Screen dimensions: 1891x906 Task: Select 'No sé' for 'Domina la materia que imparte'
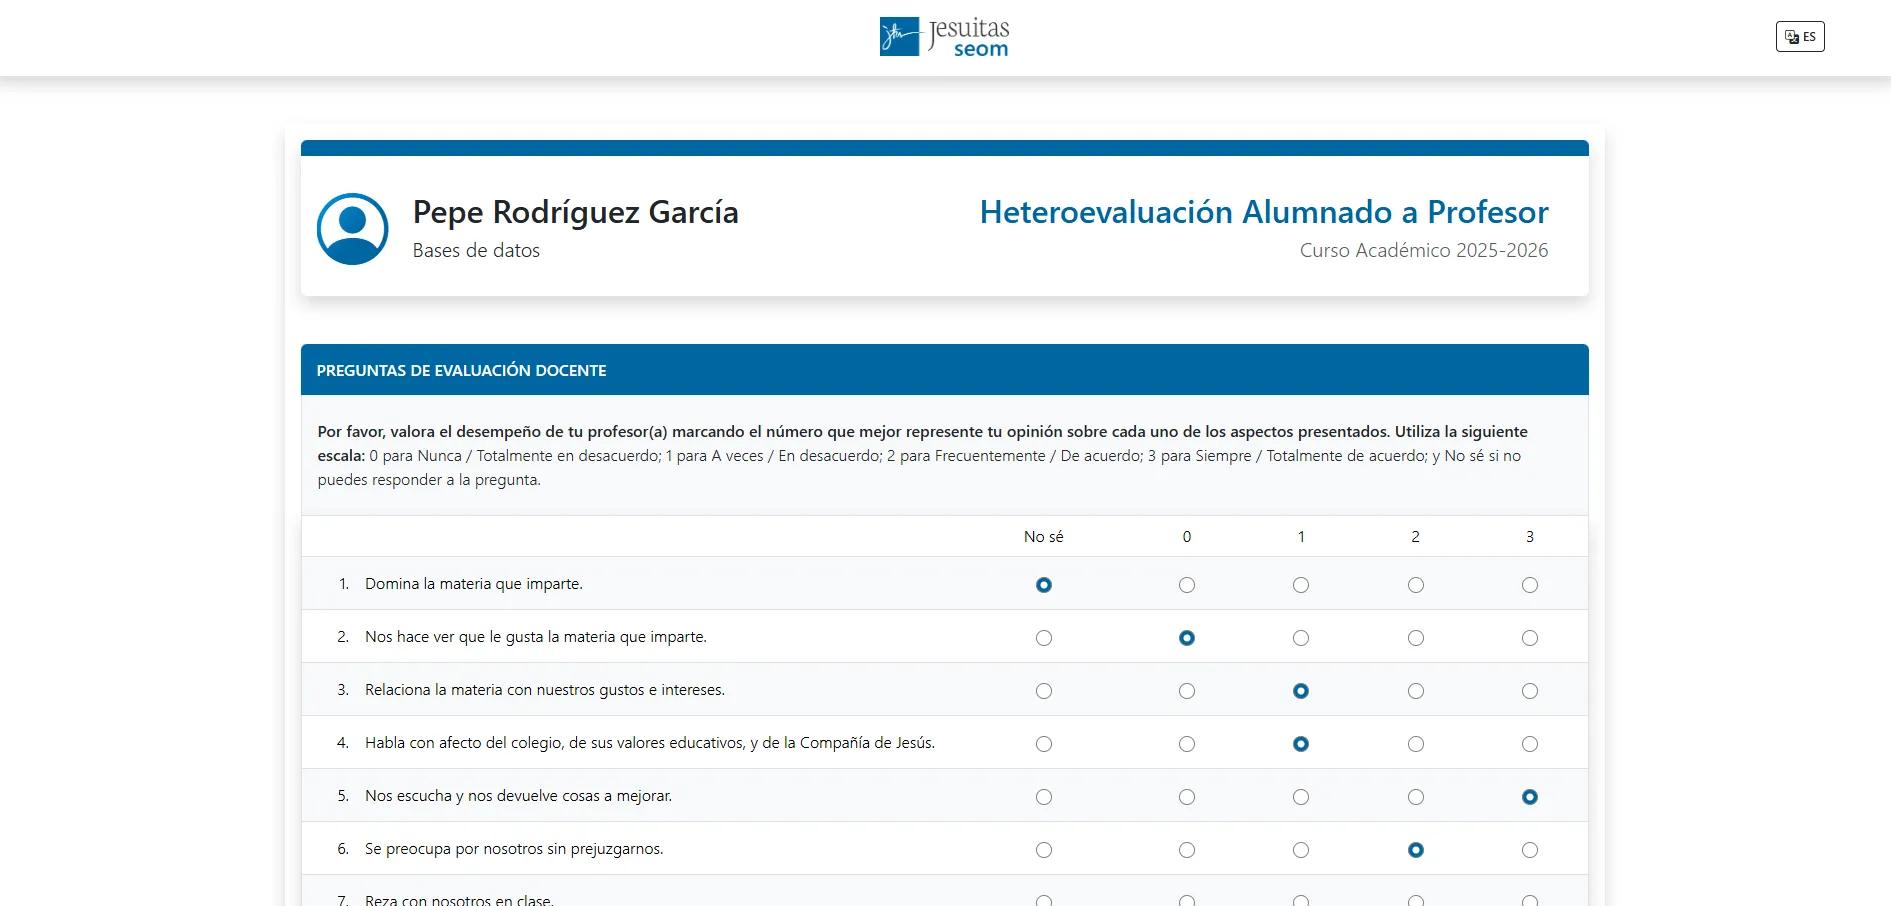(x=1044, y=585)
